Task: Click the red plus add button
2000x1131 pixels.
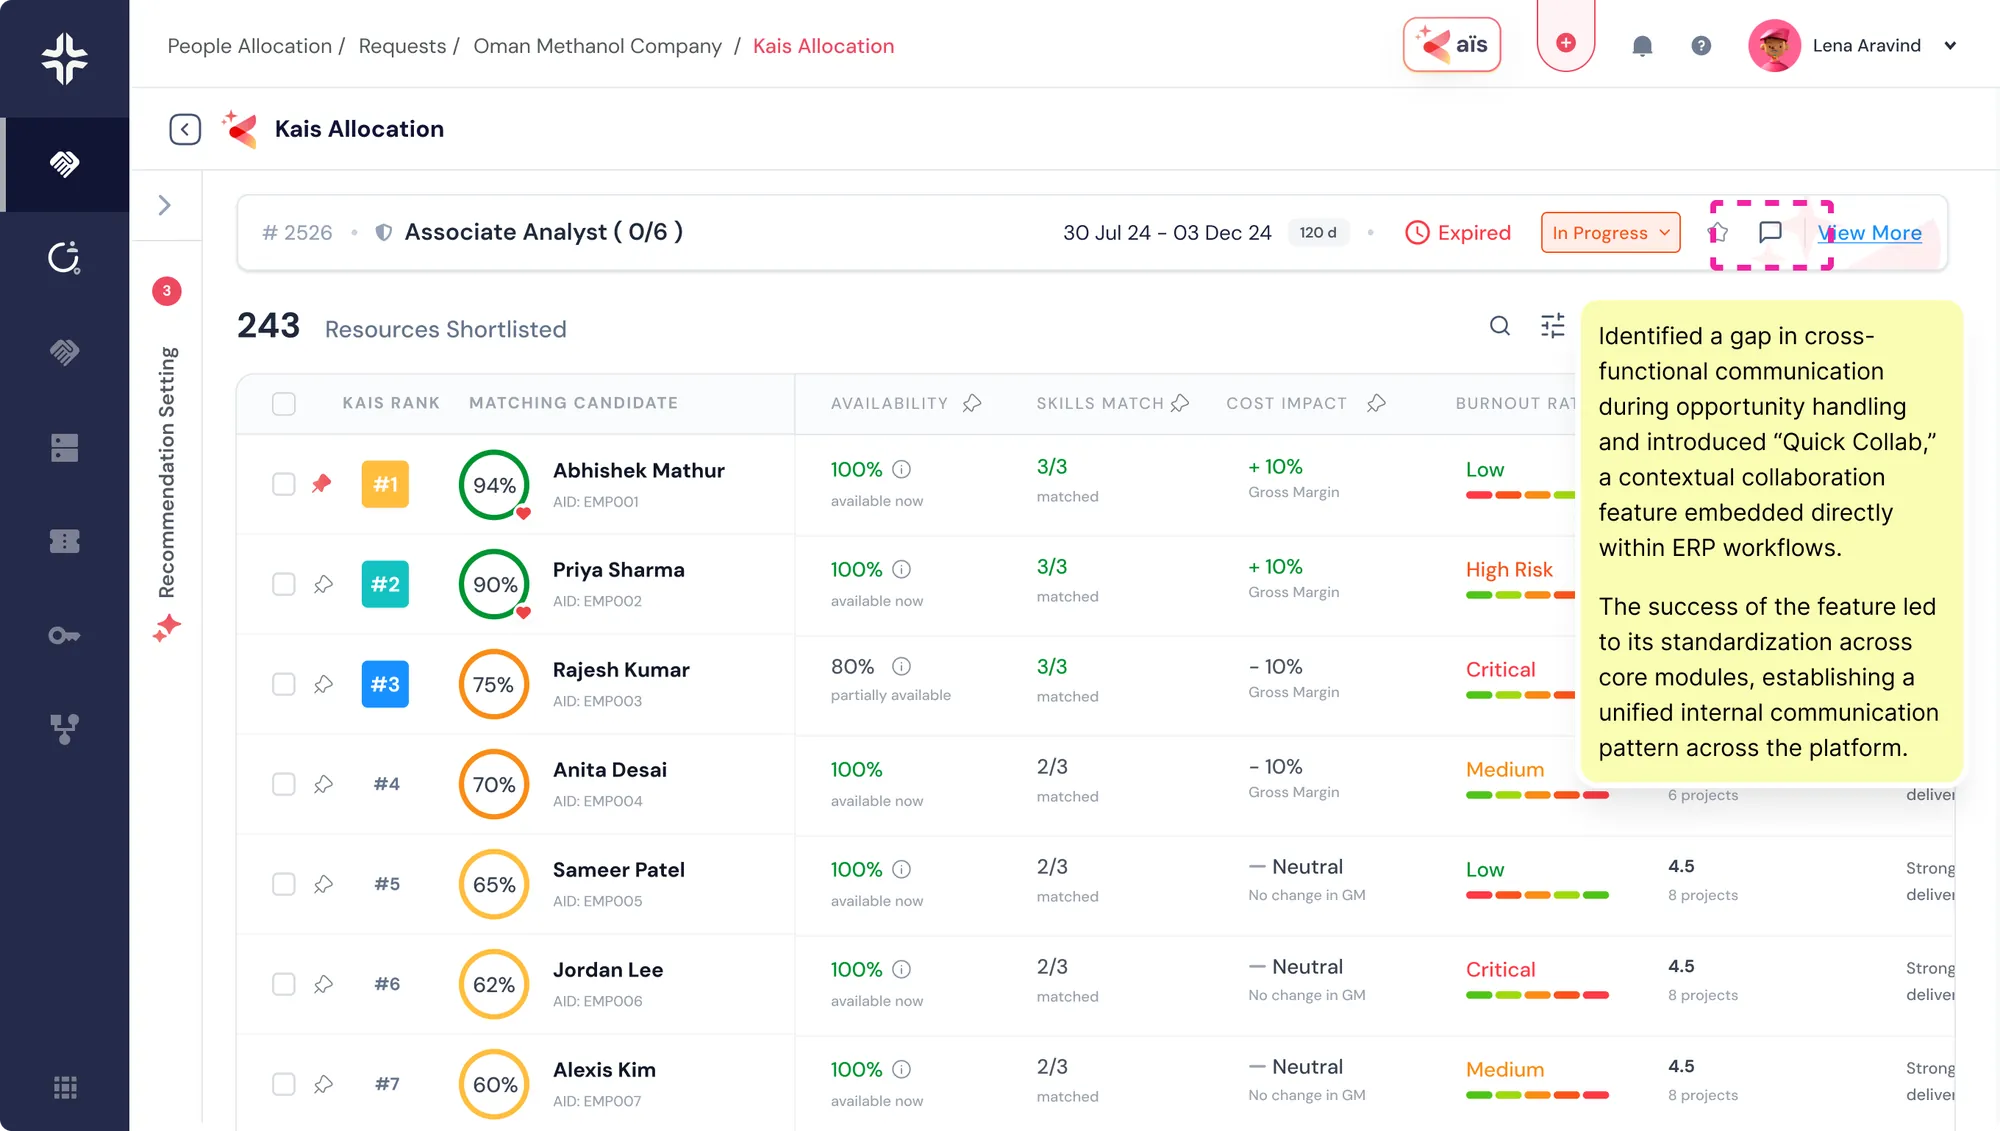Action: [x=1566, y=43]
